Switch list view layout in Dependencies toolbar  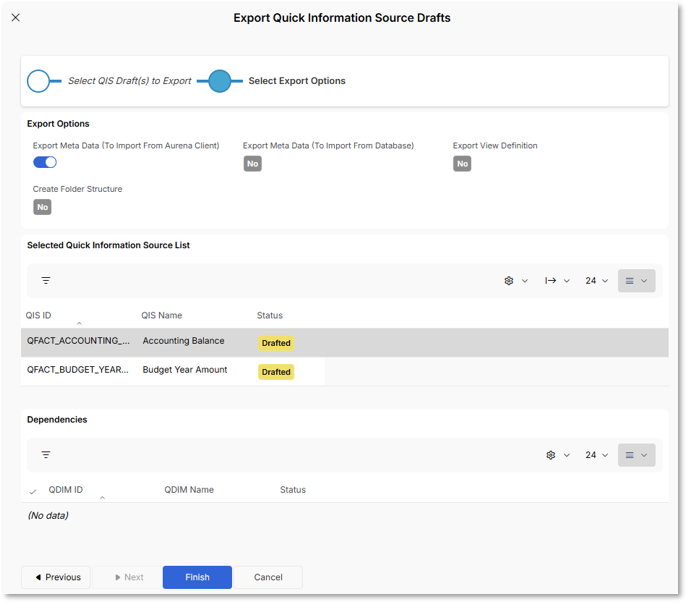coord(630,455)
